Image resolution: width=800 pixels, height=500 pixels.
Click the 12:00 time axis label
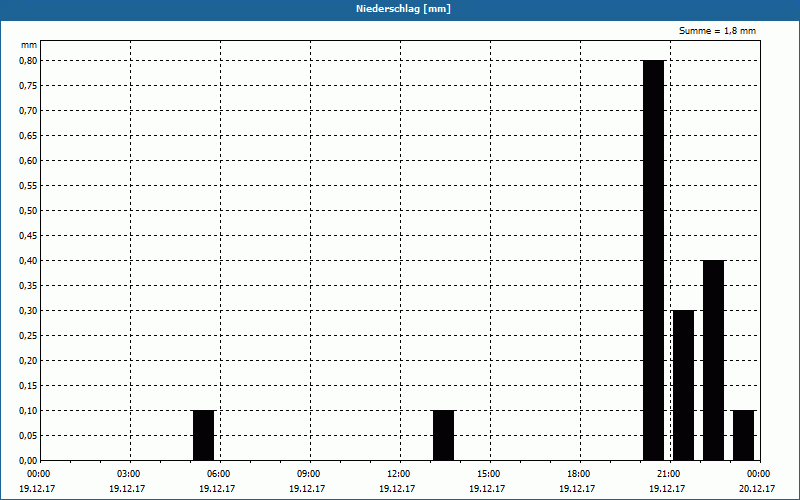point(397,474)
